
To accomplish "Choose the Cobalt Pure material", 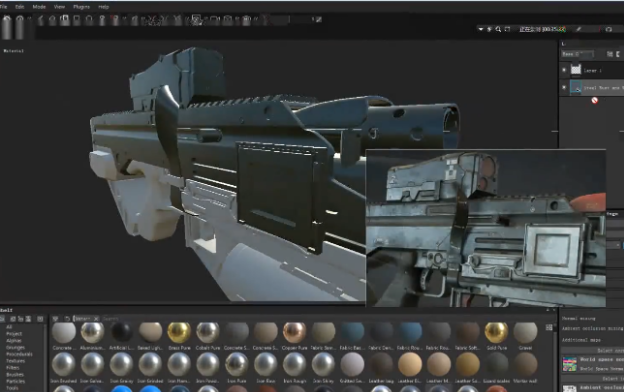I will pyautogui.click(x=208, y=333).
